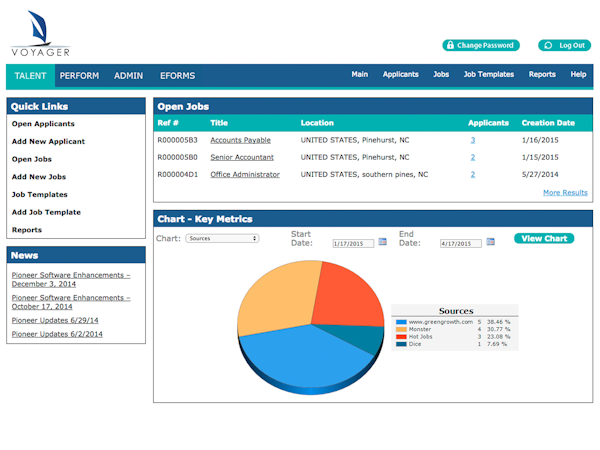The image size is (600, 450).
Task: Open the Start Date calendar picker
Action: 382,242
